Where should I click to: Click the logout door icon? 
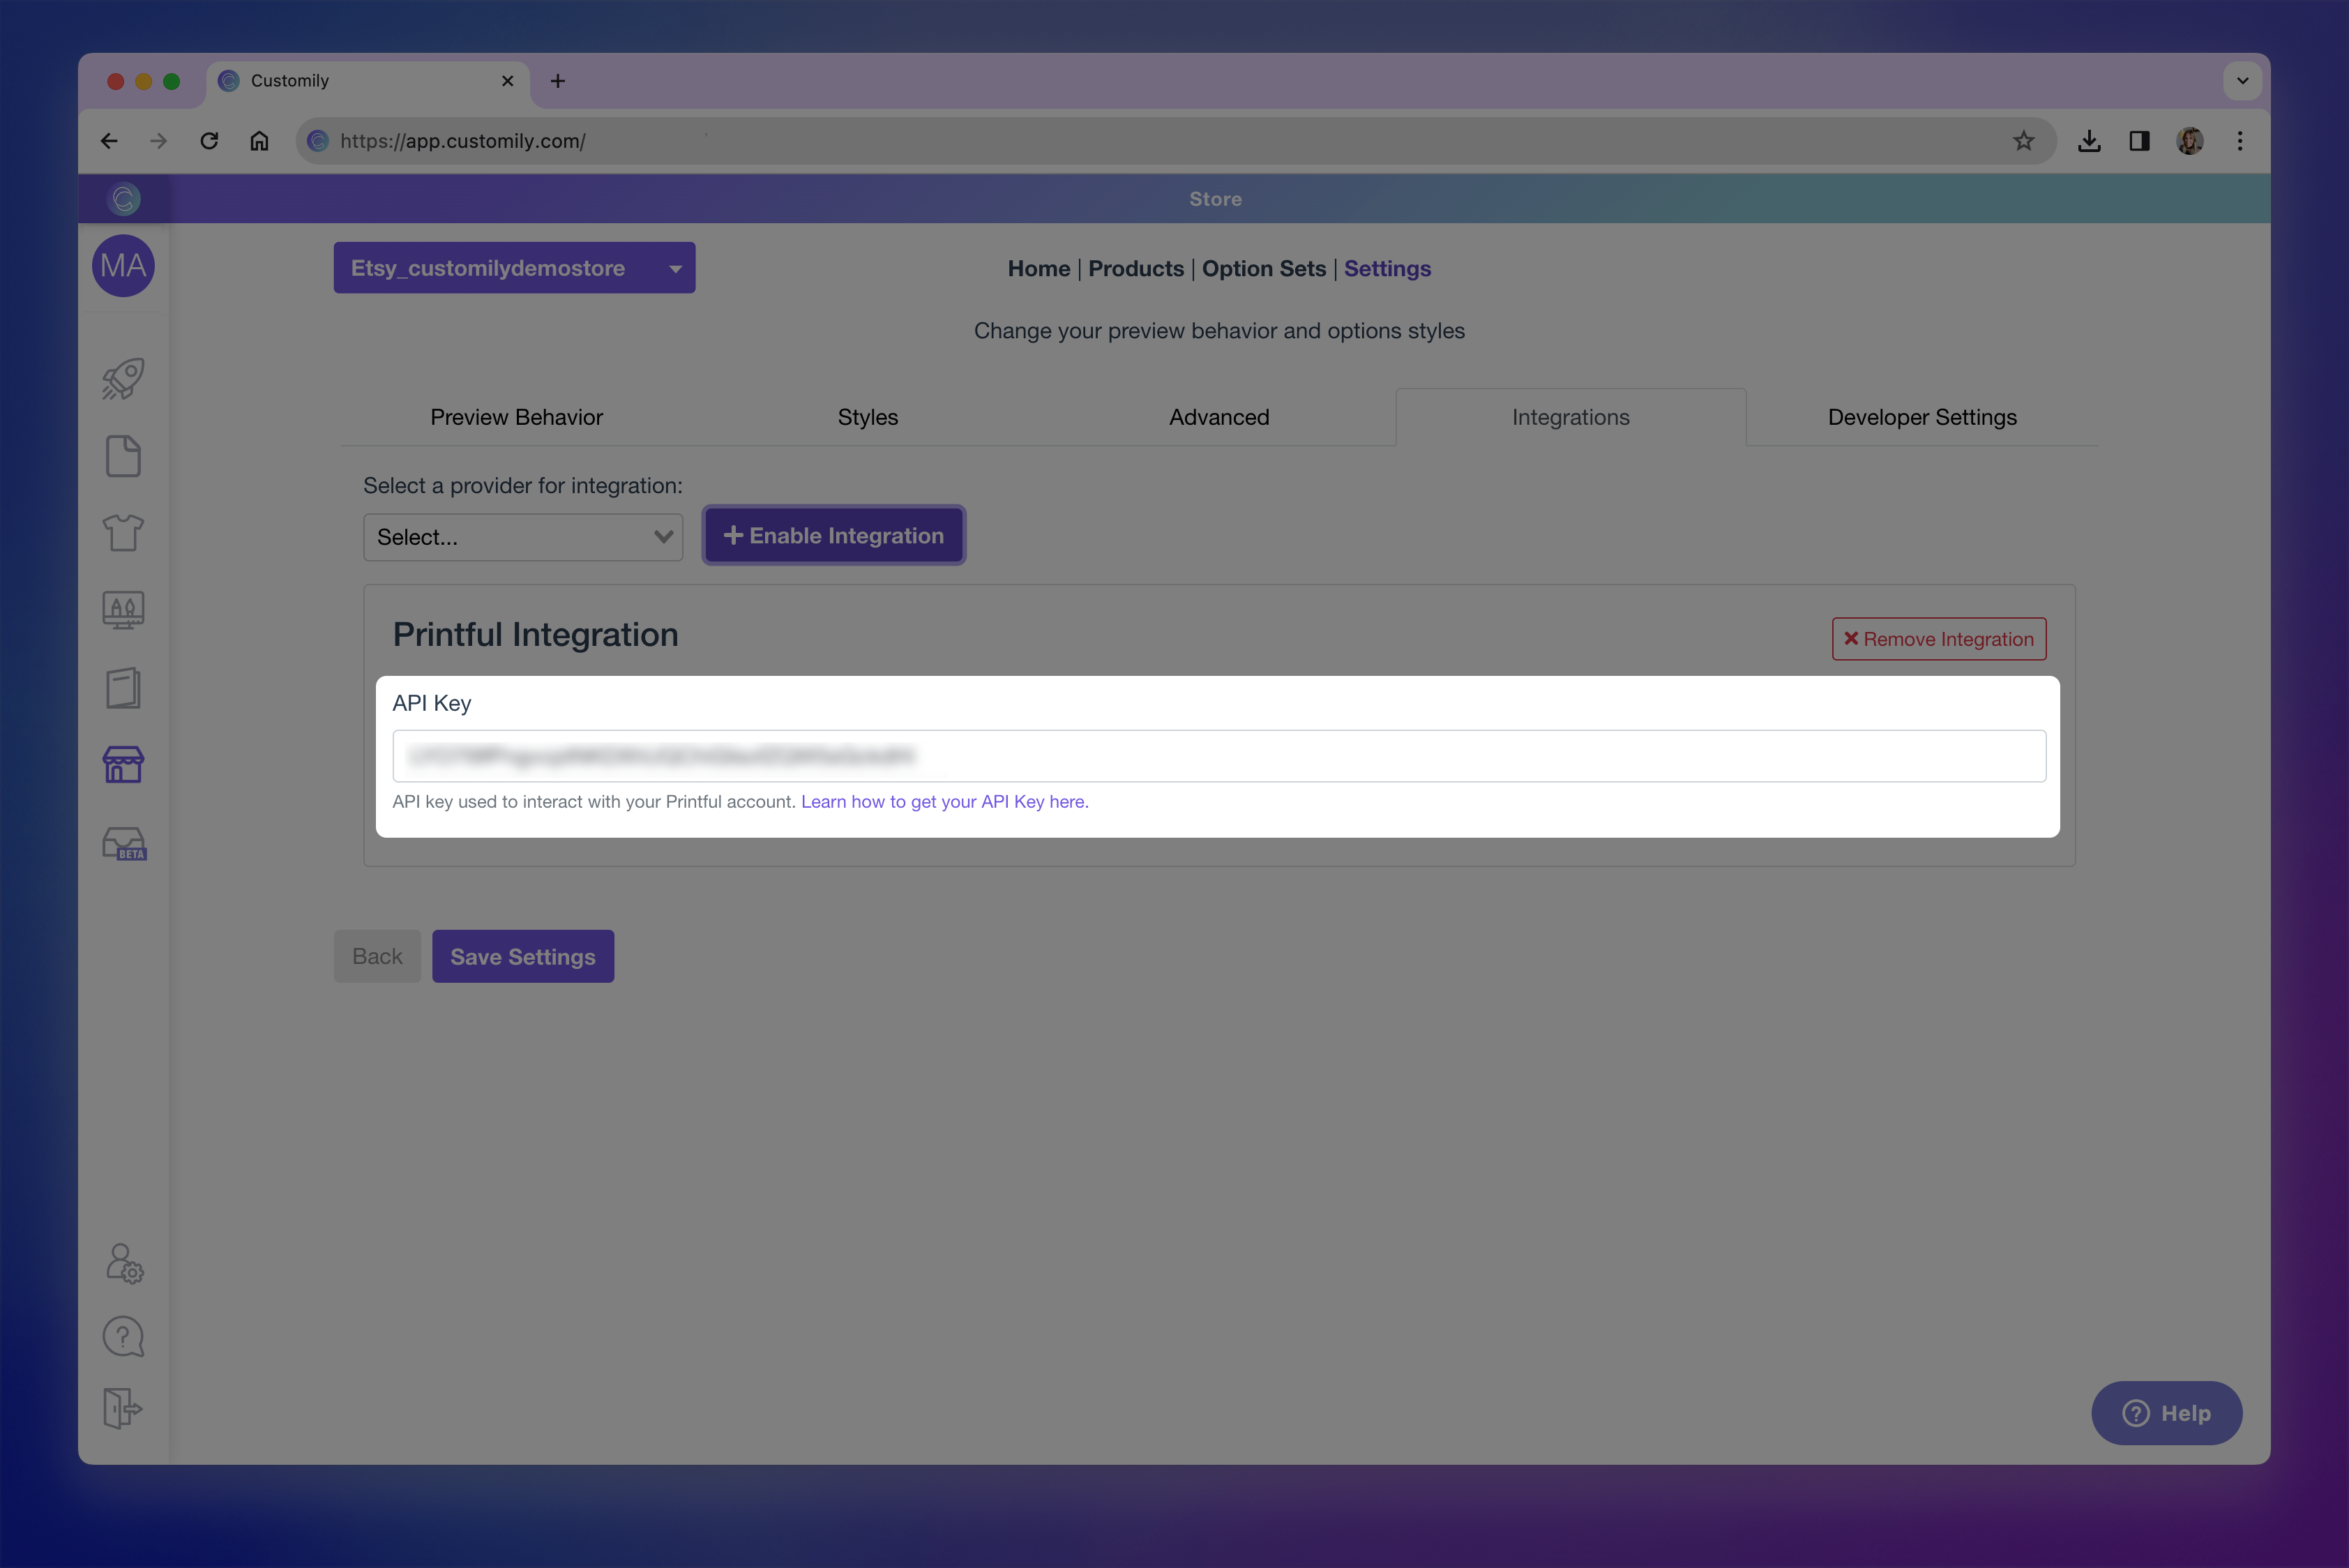[123, 1408]
